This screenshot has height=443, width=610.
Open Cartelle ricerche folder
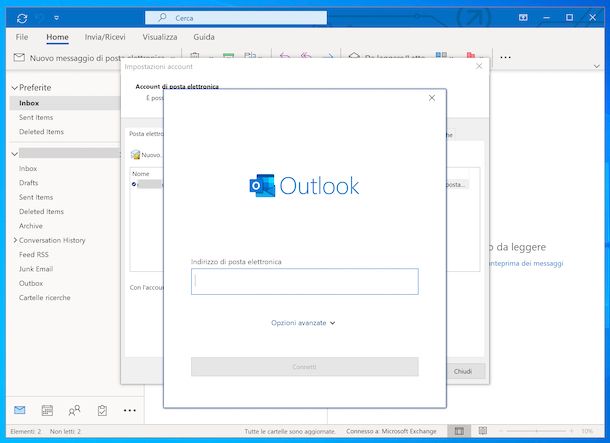point(45,298)
